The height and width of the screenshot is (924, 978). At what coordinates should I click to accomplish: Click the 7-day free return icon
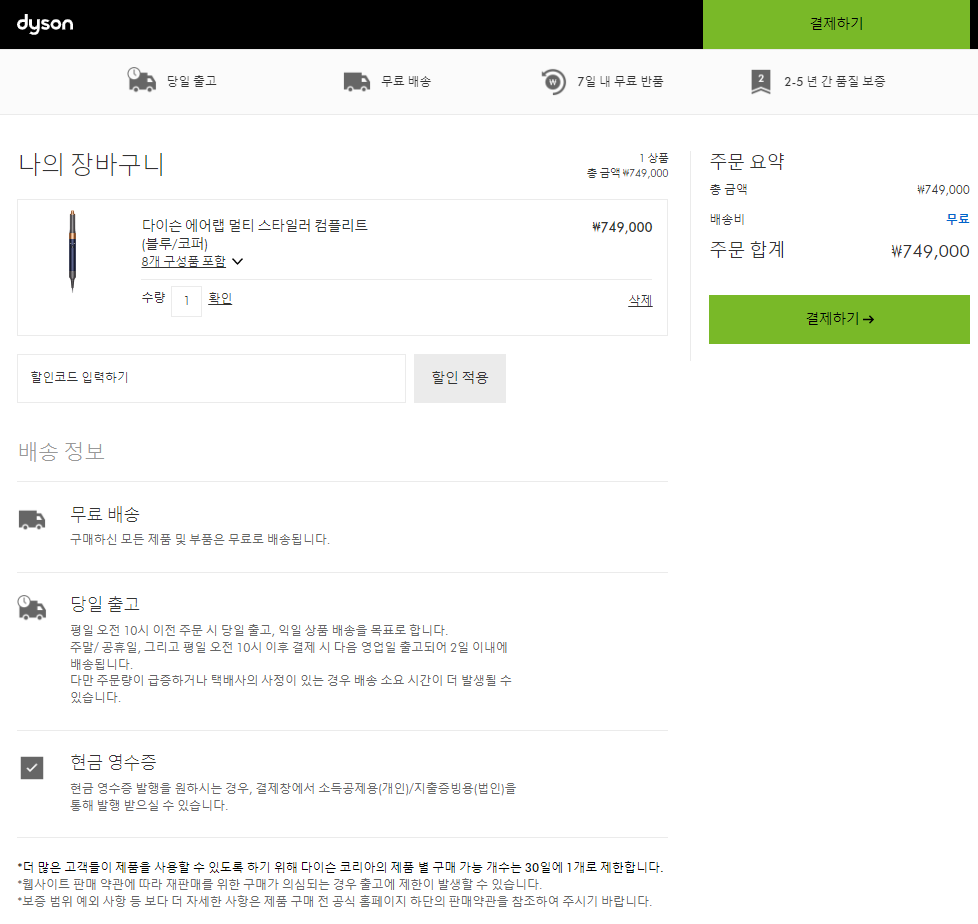coord(553,82)
